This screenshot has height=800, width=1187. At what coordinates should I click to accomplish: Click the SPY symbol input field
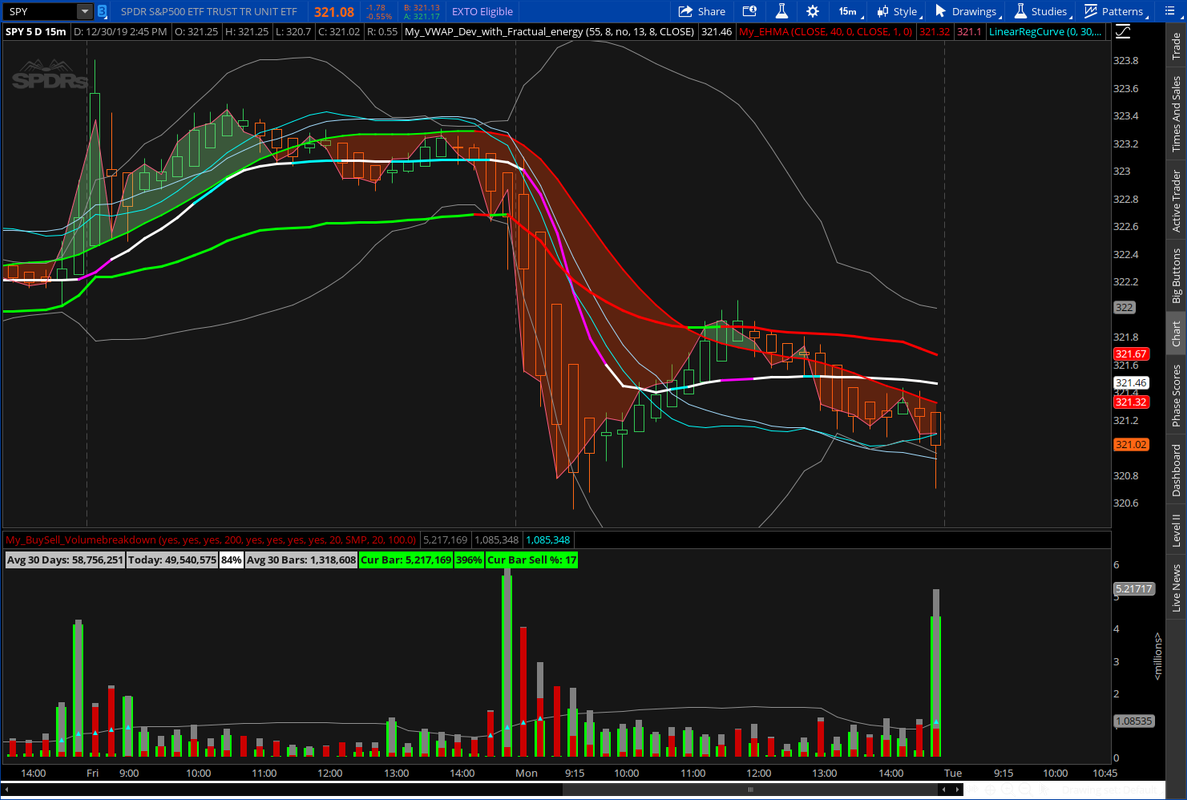(39, 11)
